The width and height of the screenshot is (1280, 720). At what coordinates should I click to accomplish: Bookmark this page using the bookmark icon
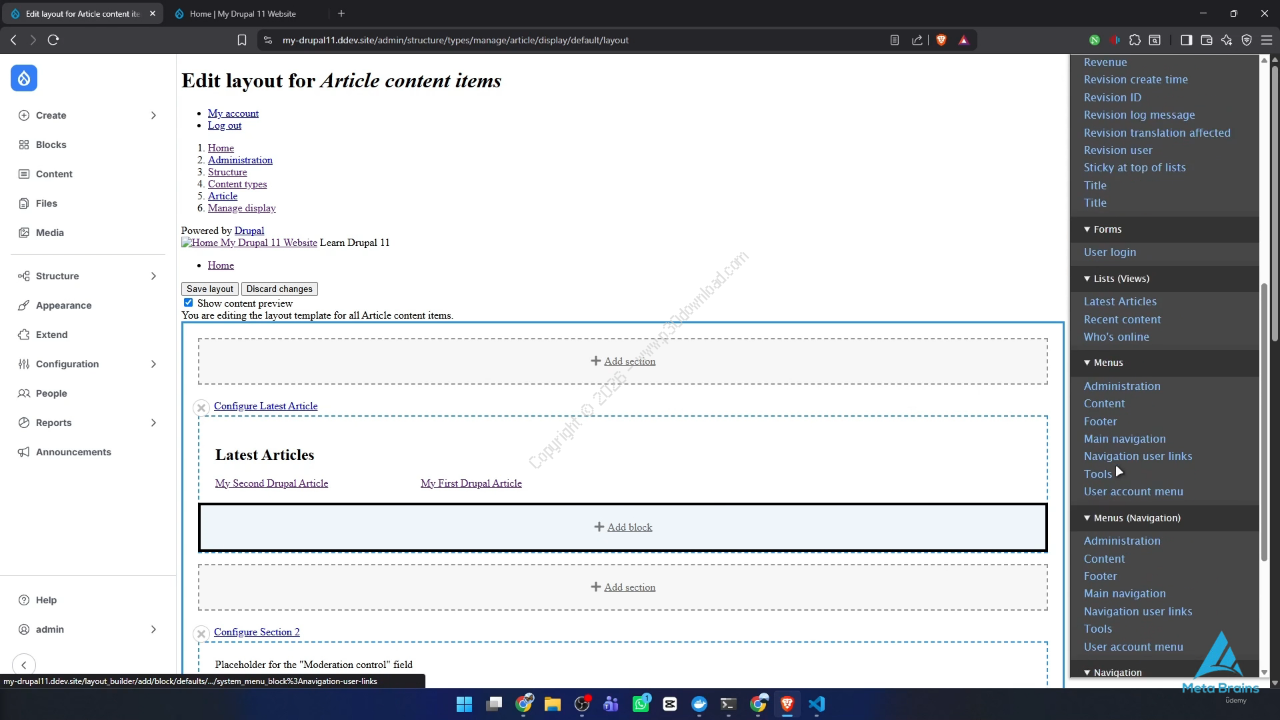point(242,40)
